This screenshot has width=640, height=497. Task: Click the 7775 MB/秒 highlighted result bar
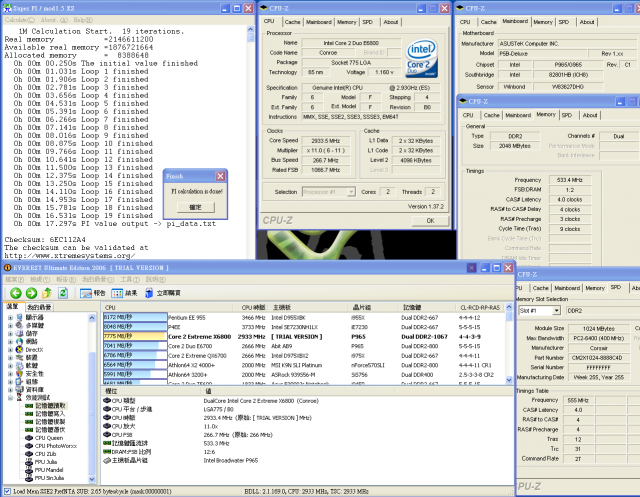tap(135, 336)
